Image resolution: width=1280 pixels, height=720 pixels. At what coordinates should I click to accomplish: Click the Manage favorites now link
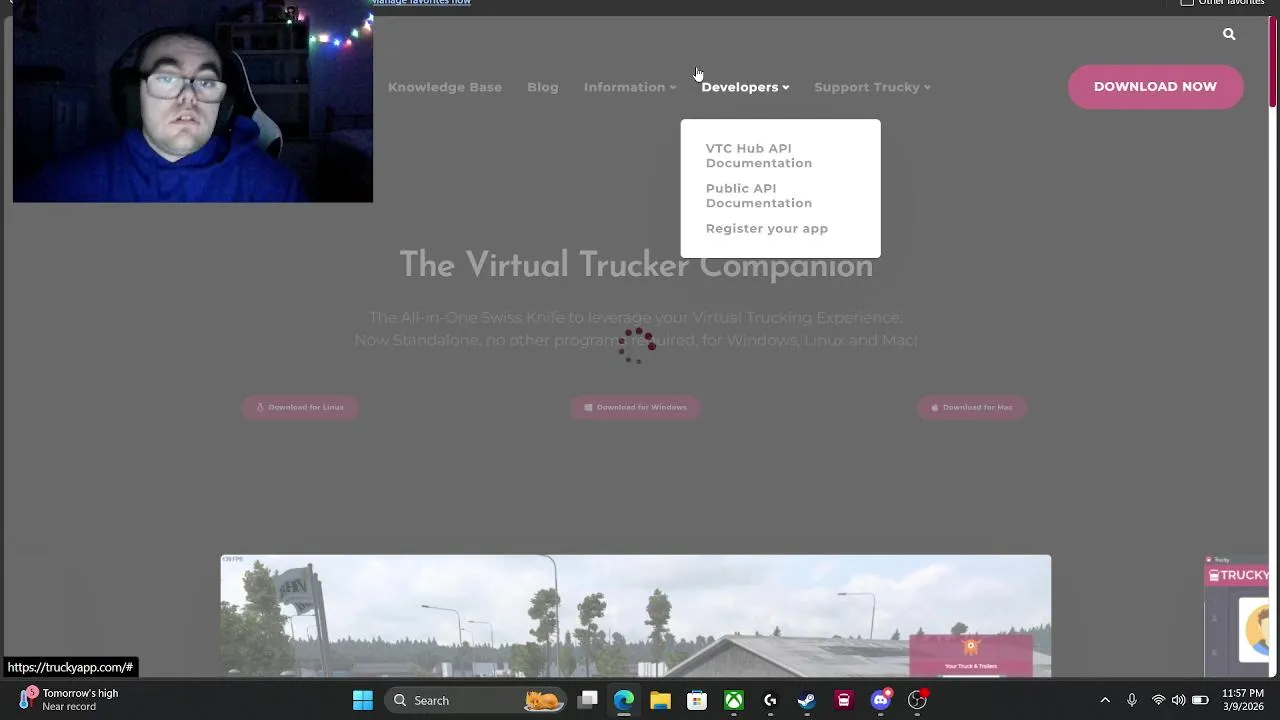coord(421,3)
